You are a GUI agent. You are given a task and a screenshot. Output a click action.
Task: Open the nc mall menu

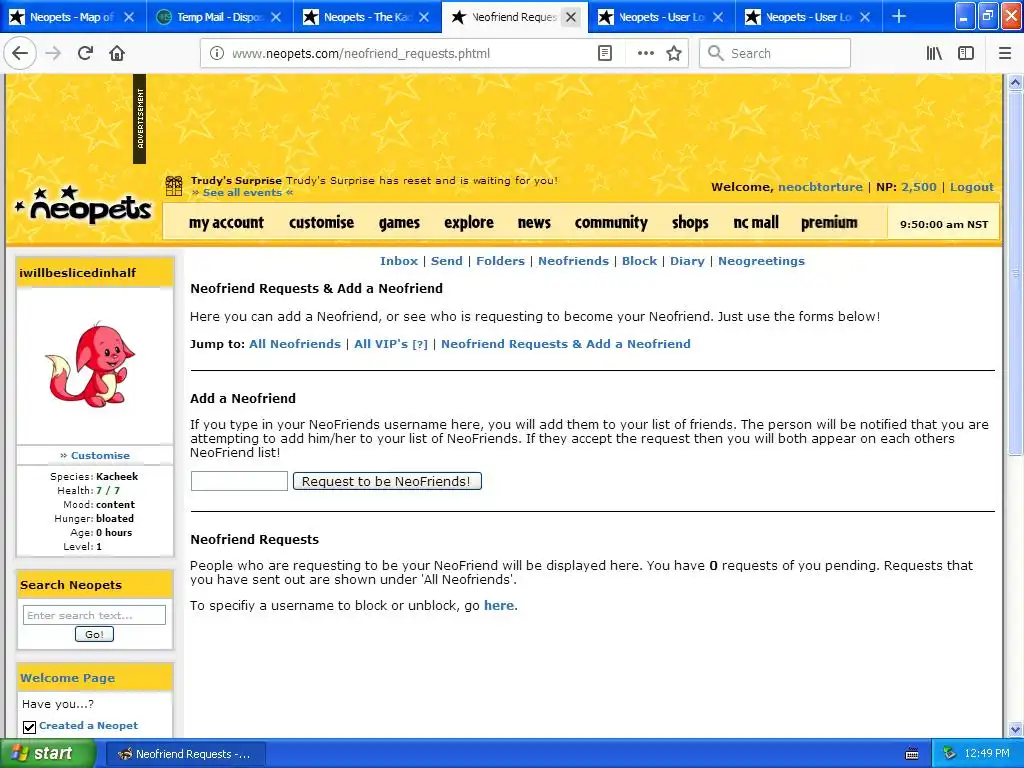pos(756,223)
